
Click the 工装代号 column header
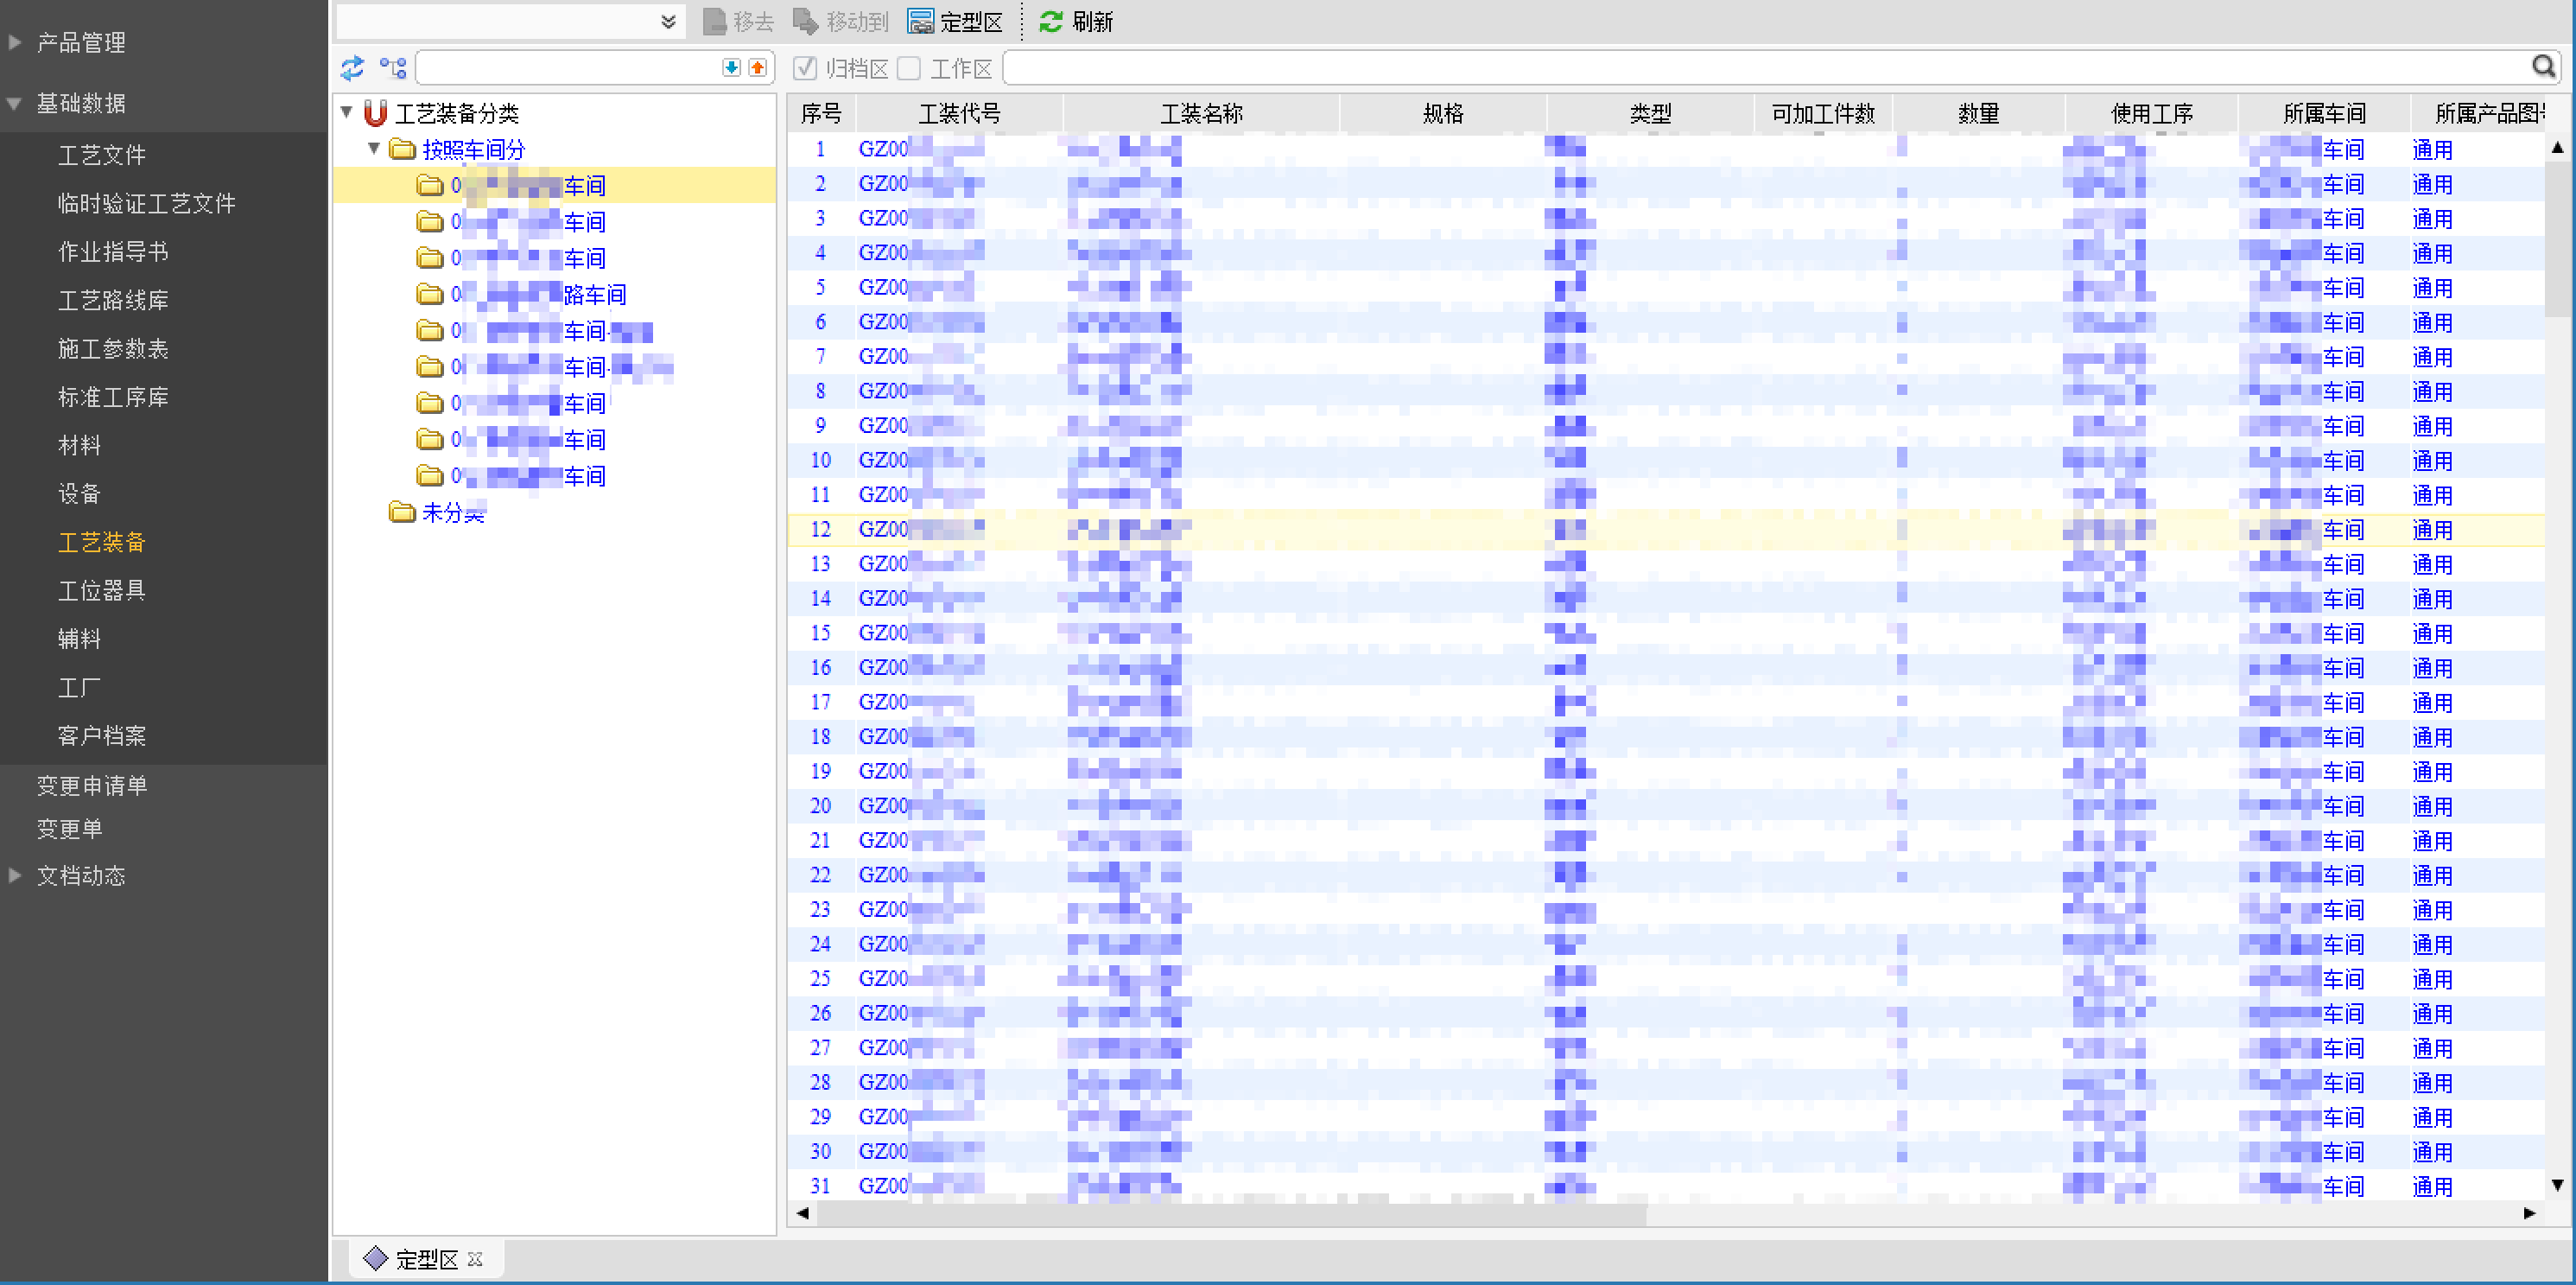point(959,114)
